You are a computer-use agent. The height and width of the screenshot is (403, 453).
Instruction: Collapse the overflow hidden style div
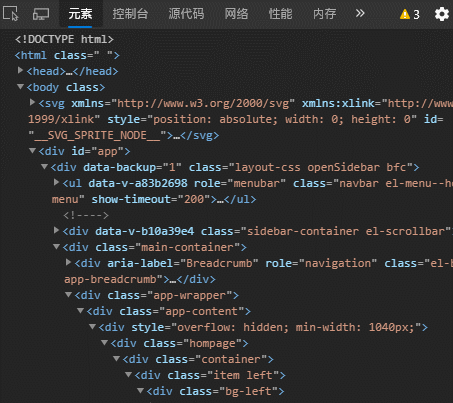click(x=92, y=327)
